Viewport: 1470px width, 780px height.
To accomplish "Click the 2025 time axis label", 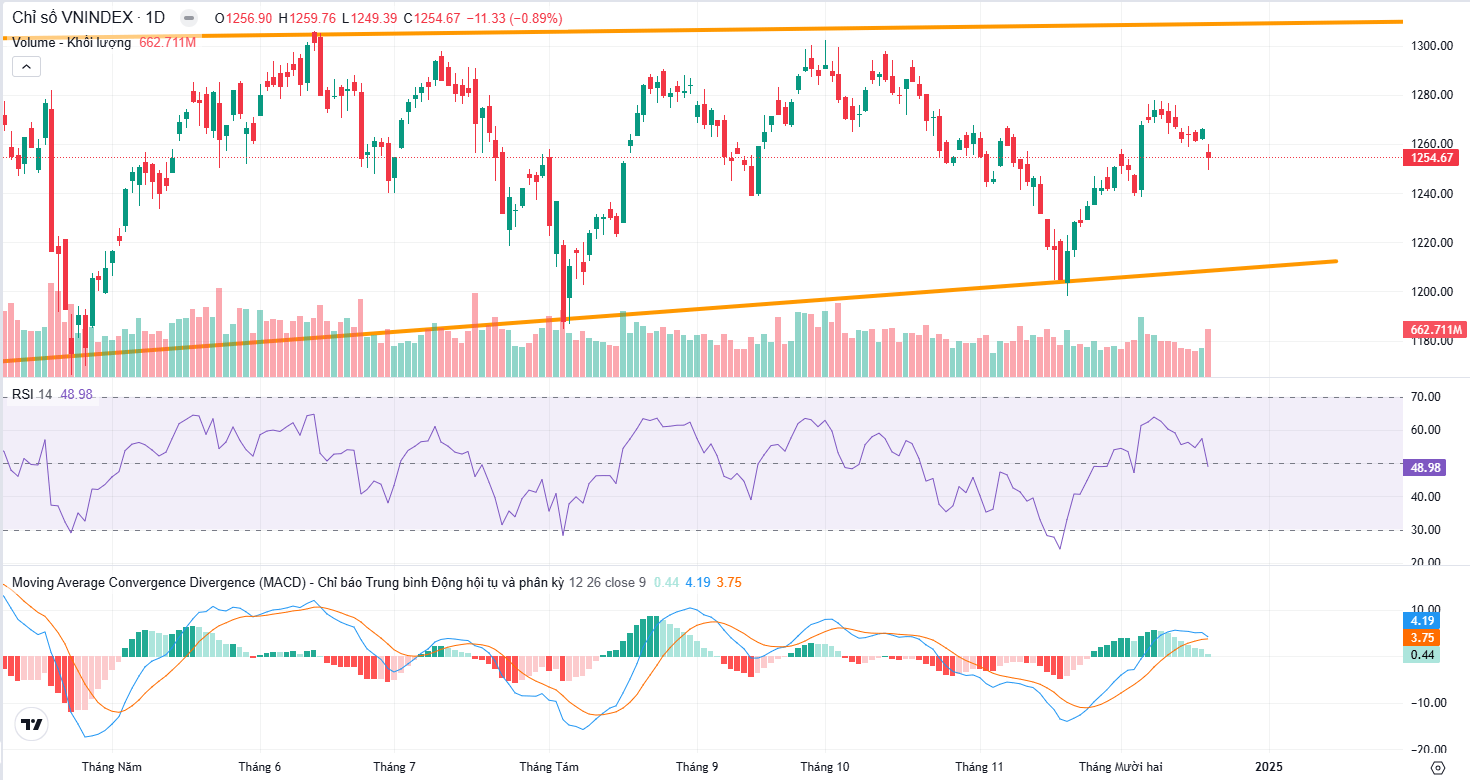I will [1268, 767].
